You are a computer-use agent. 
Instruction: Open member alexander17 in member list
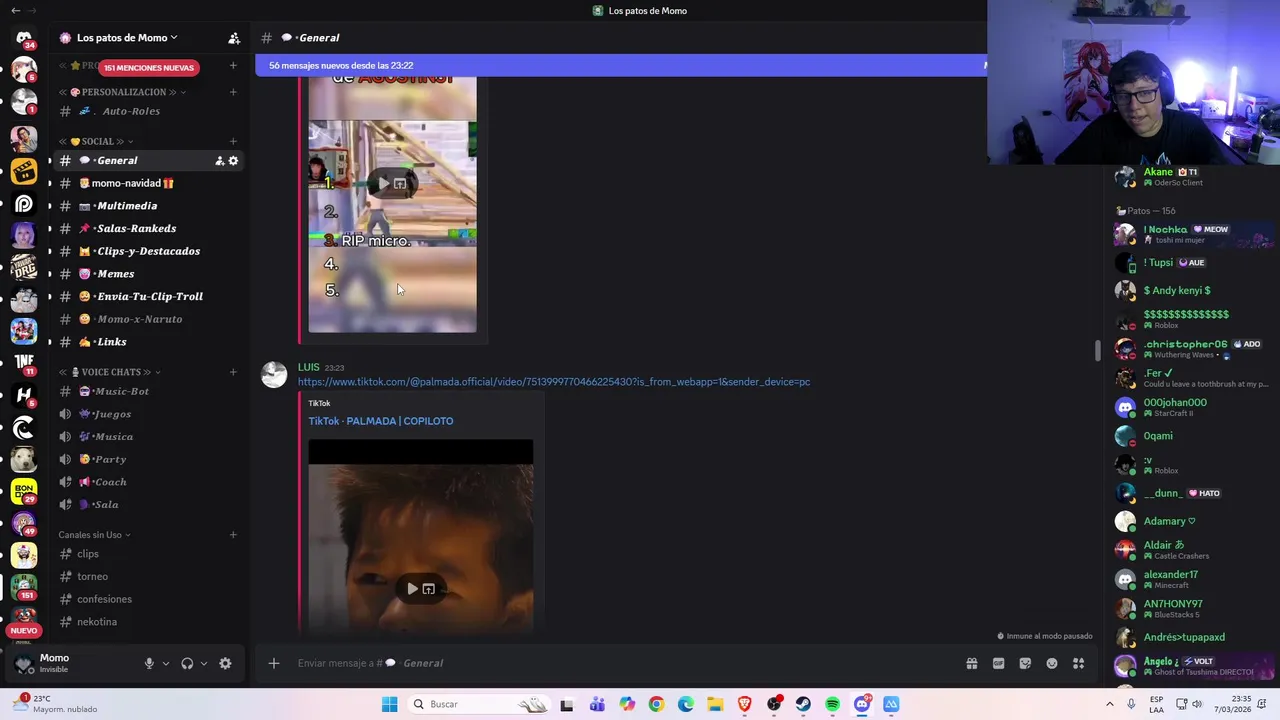point(1190,579)
